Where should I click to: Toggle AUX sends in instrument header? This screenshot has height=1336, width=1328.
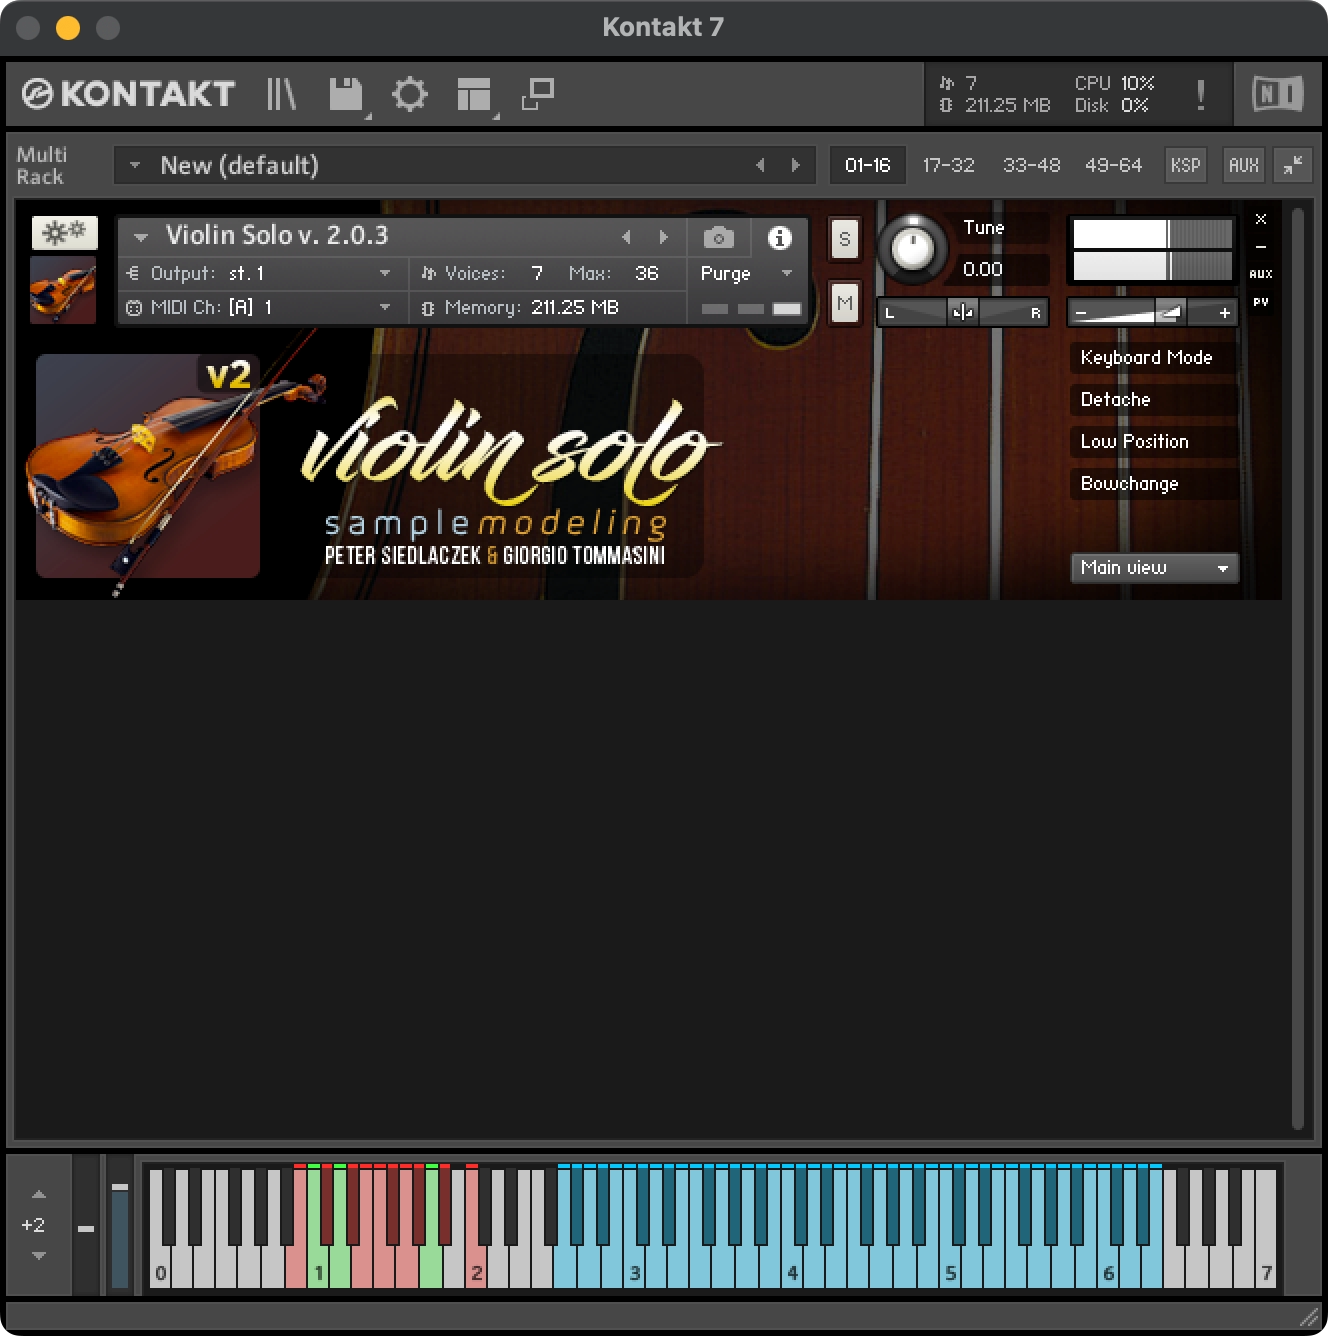1261,274
